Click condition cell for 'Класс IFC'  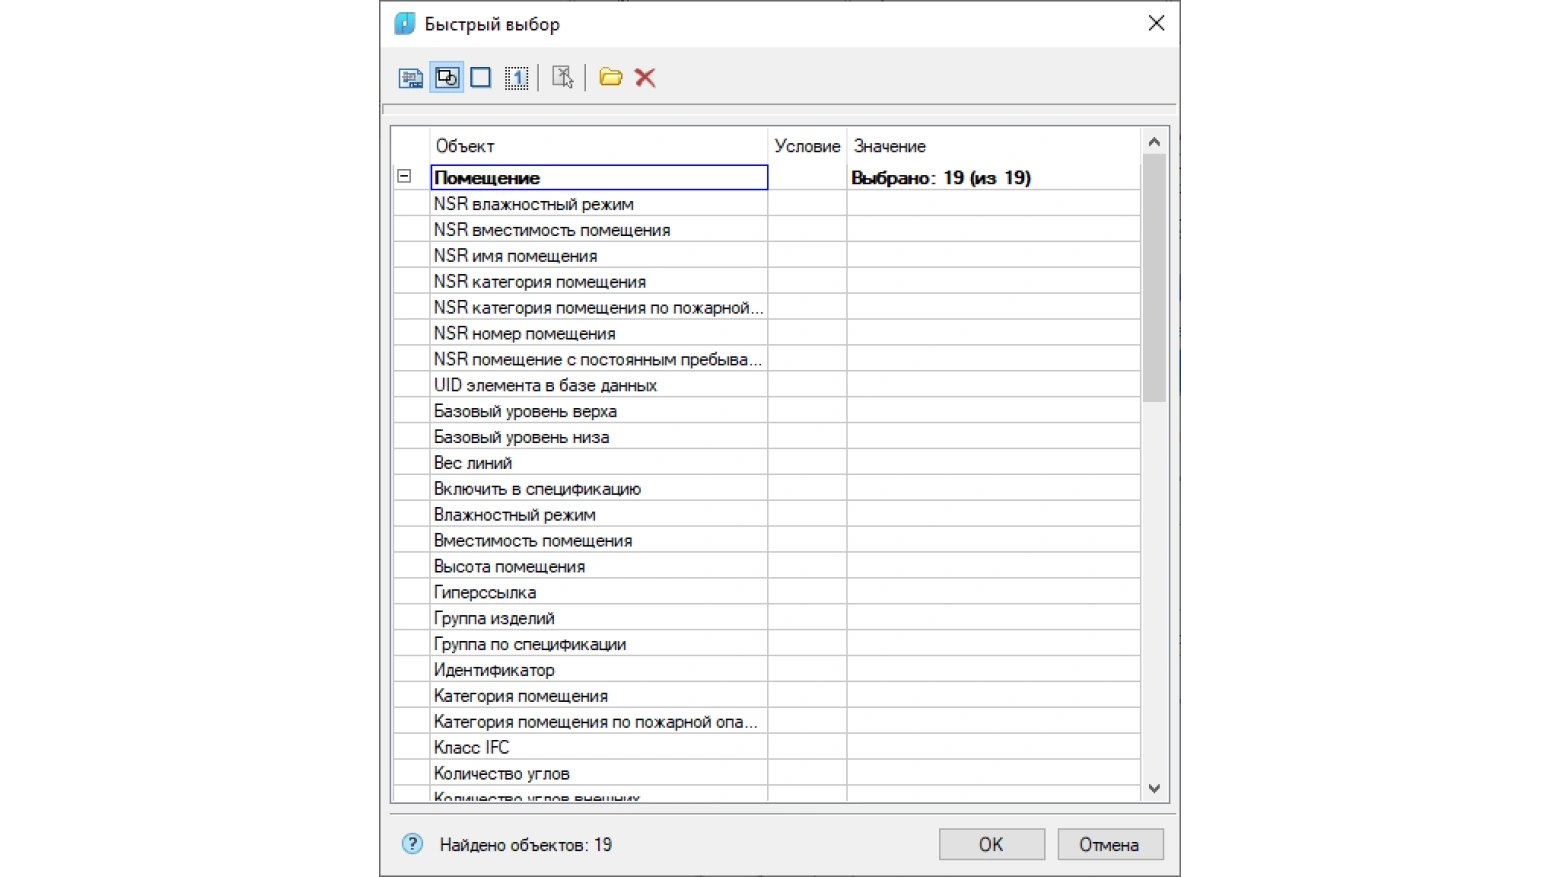tap(807, 747)
